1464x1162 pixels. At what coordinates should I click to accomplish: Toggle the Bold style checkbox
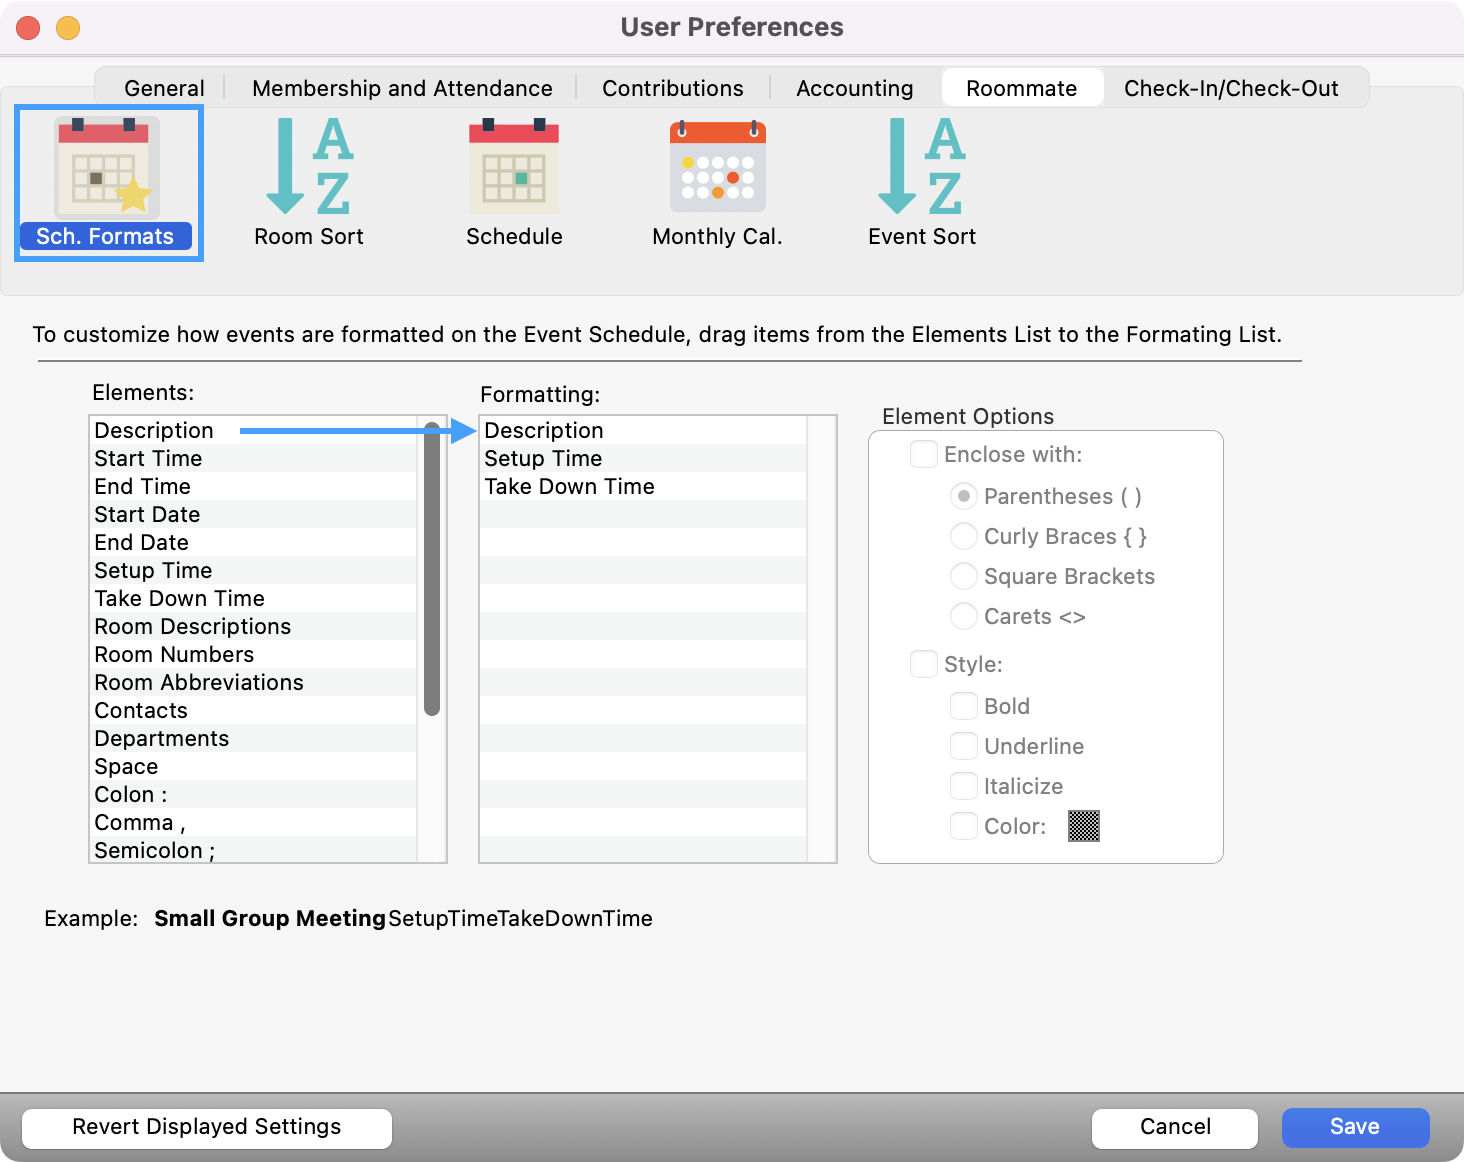coord(964,707)
